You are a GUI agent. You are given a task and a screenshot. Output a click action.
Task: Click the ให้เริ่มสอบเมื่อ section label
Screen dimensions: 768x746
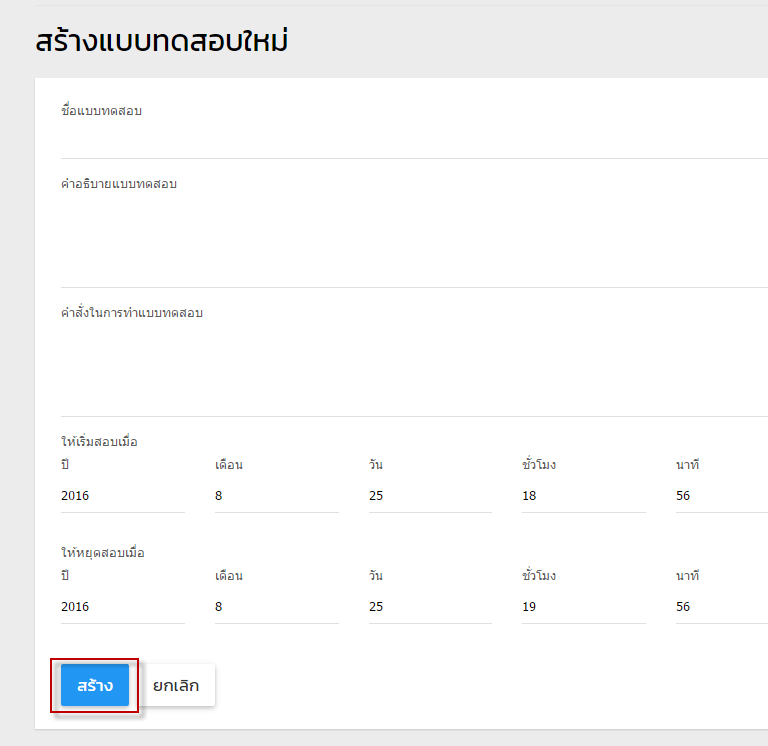coord(99,441)
